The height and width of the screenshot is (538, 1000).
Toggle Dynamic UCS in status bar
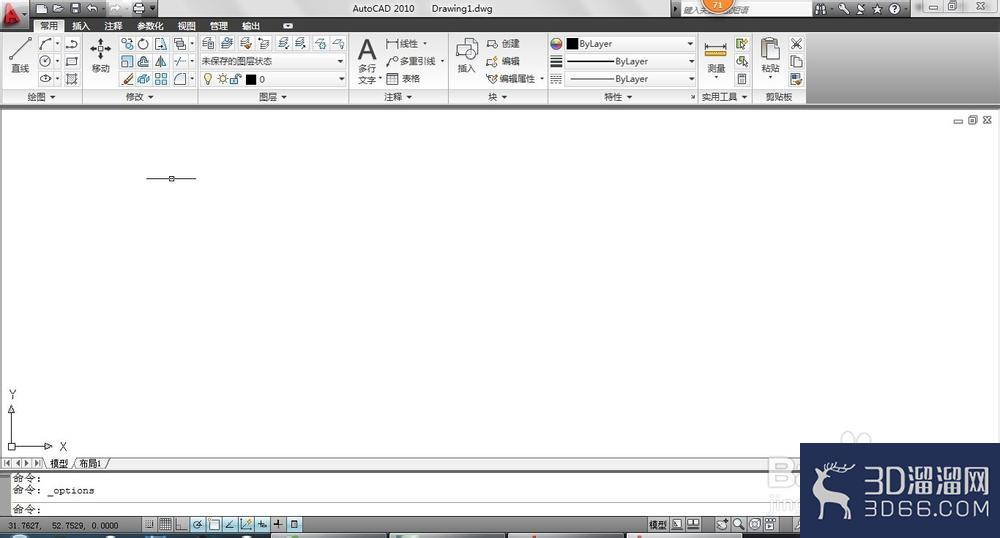(246, 525)
